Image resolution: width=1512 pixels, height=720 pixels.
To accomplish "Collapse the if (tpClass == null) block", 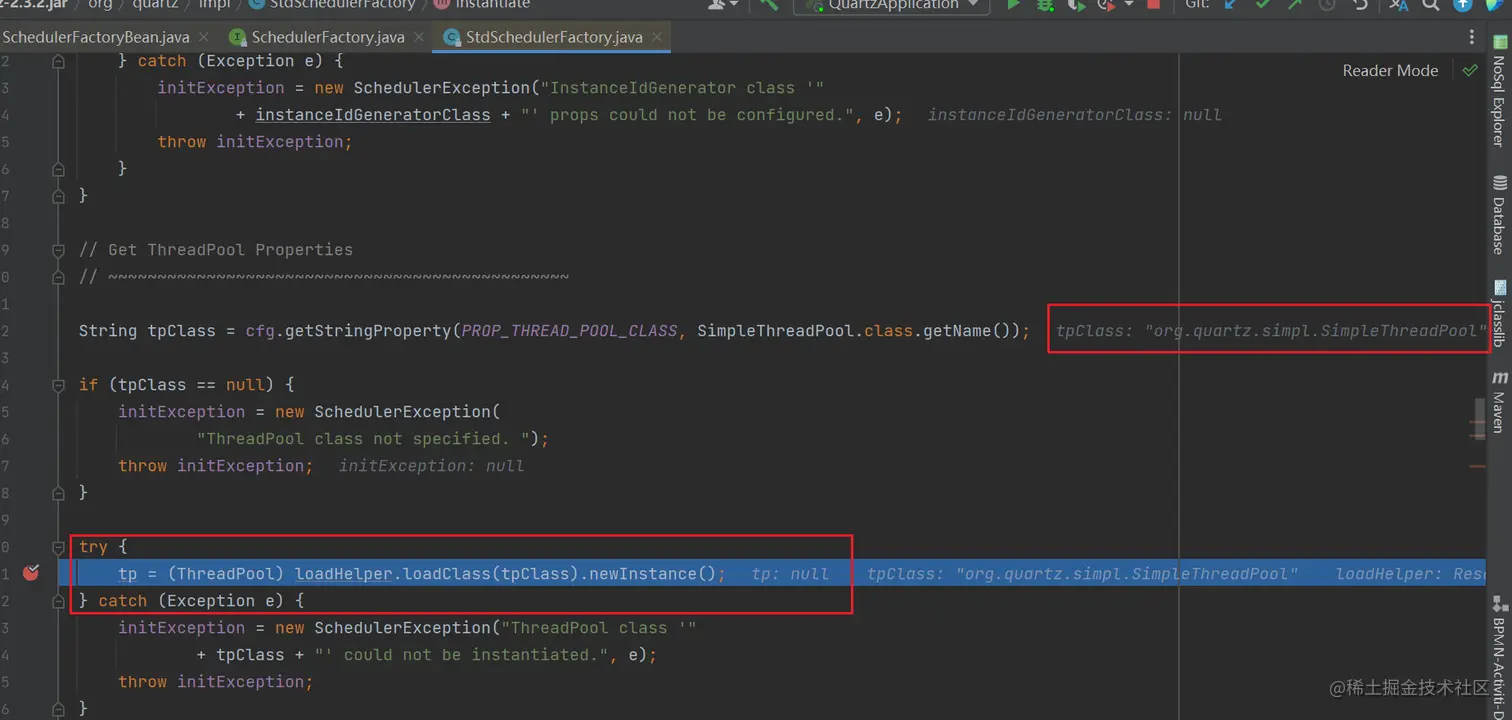I will (x=58, y=385).
